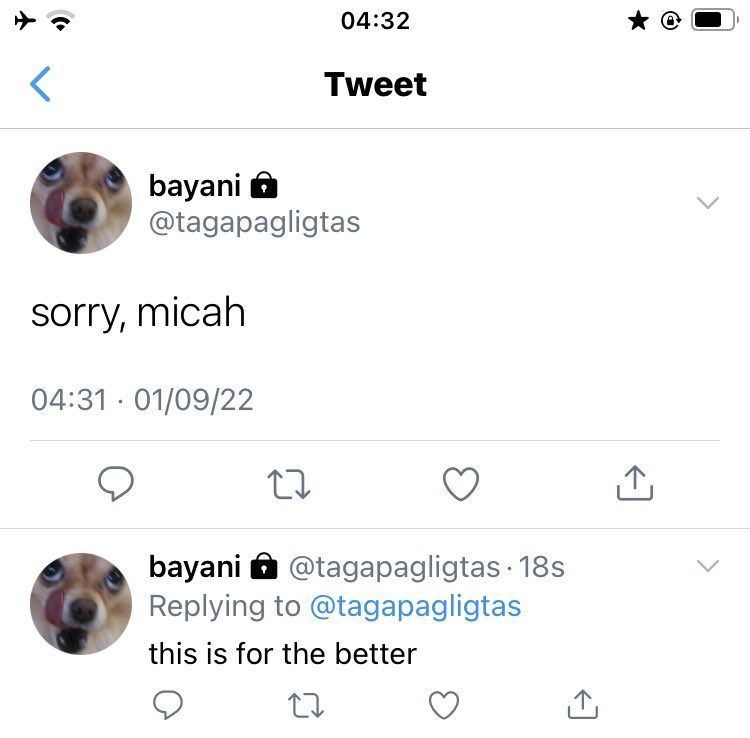Tap the 04:31 · 01/09/22 timestamp
This screenshot has width=750, height=738.
click(142, 399)
